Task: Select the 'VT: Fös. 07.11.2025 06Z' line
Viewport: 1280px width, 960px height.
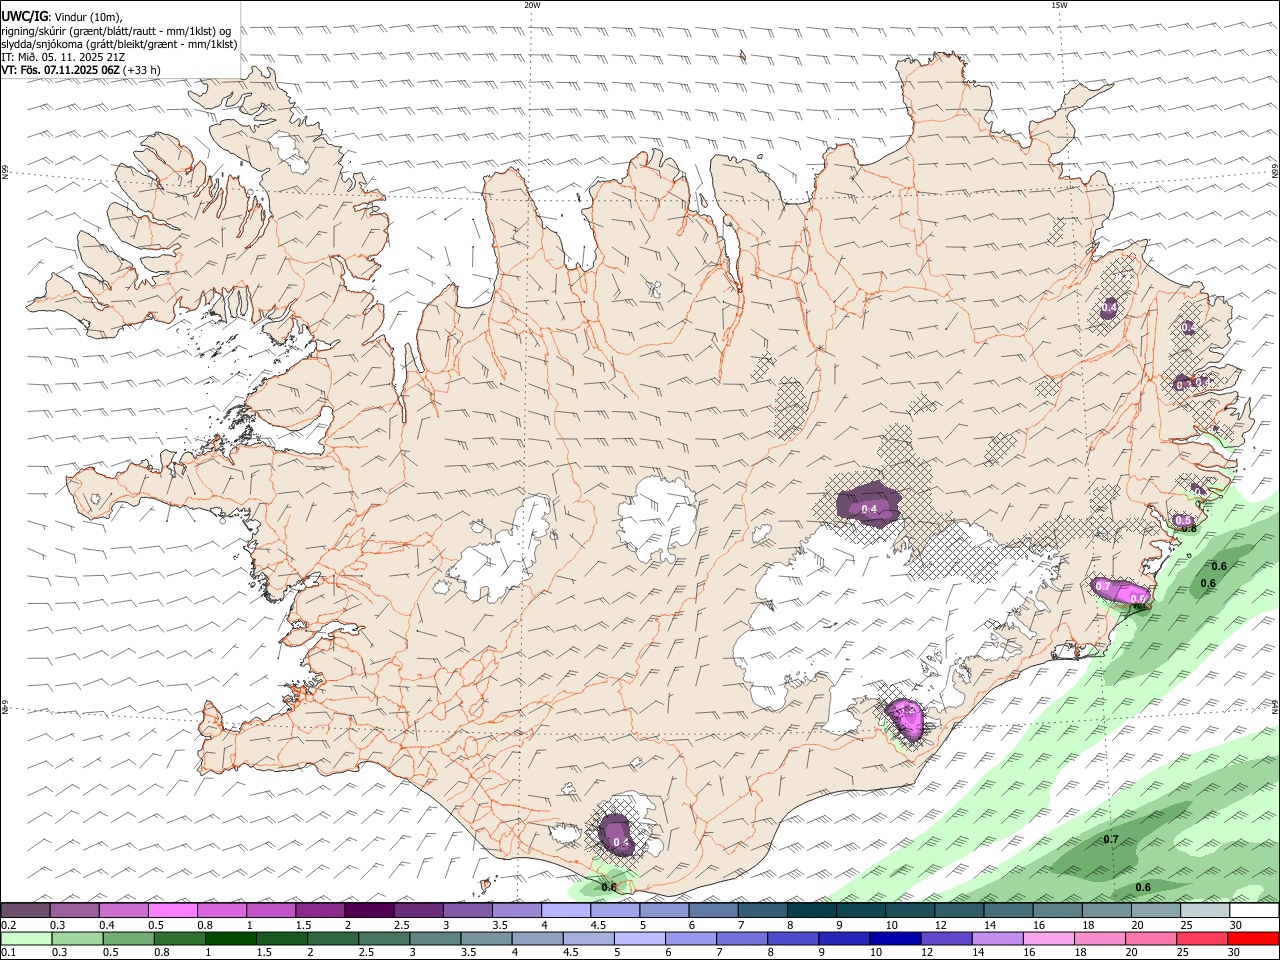Action: click(59, 70)
